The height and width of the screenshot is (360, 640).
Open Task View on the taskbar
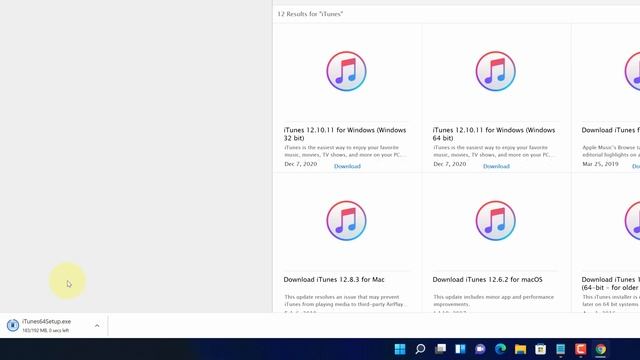(x=440, y=349)
